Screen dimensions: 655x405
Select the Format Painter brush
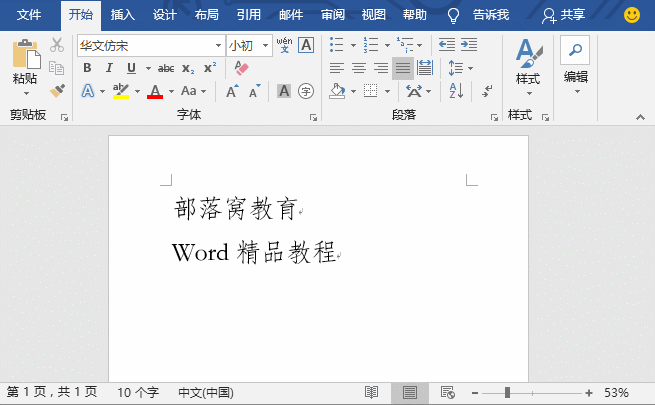point(57,90)
